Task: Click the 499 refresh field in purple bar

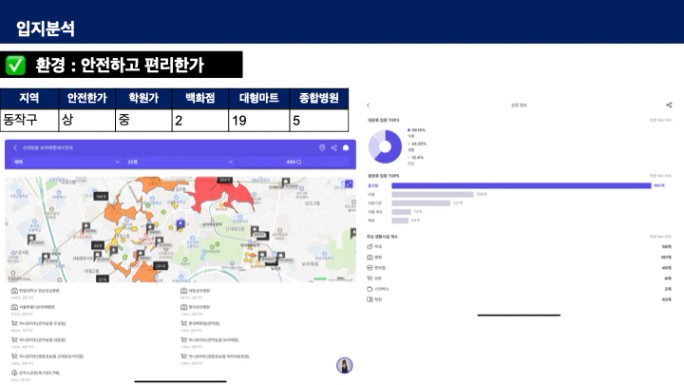Action: 294,162
